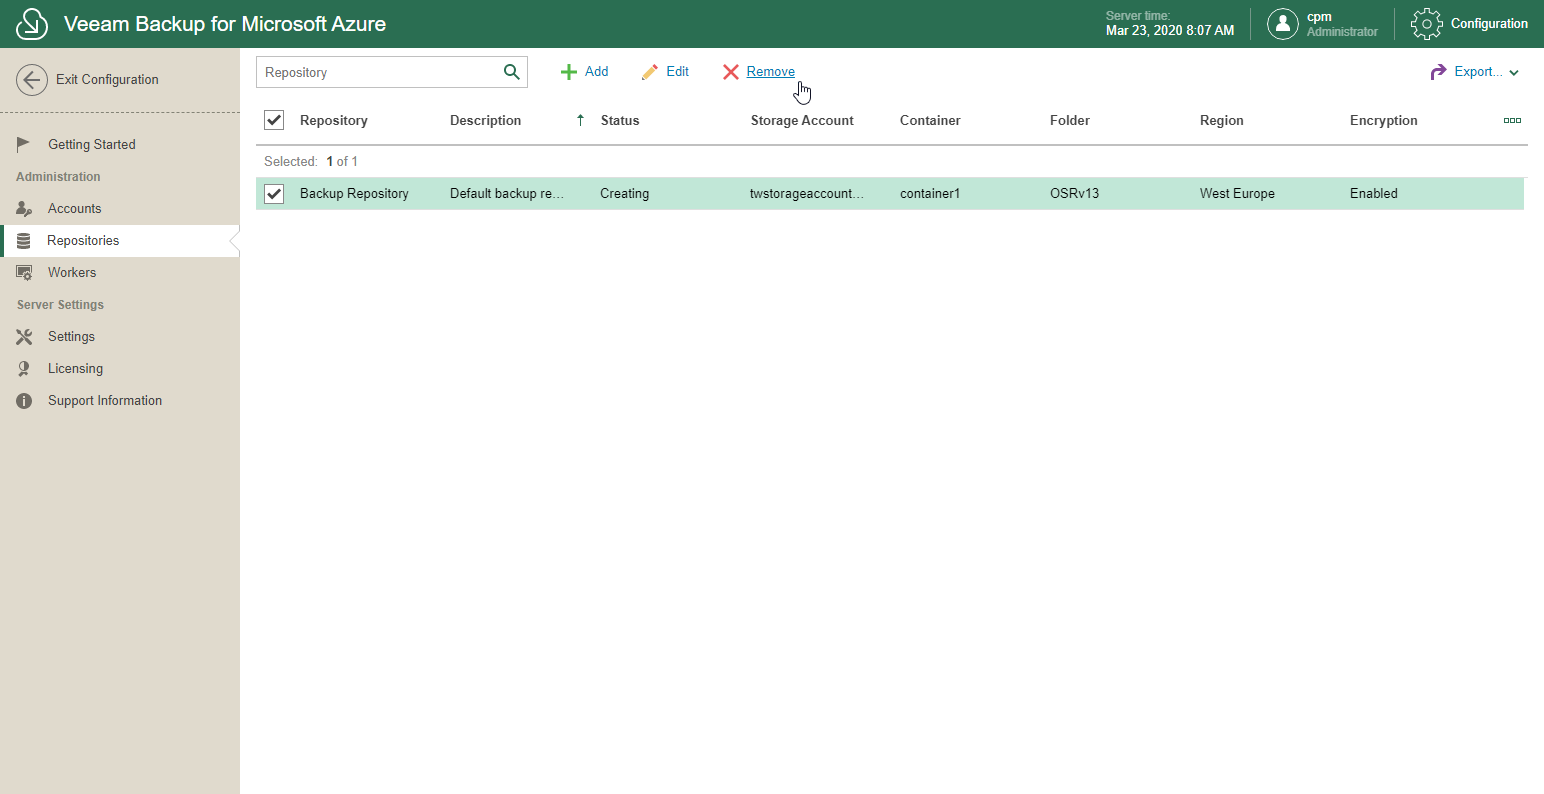The image size is (1544, 794).
Task: Open the Configuration link in header
Action: point(1489,23)
